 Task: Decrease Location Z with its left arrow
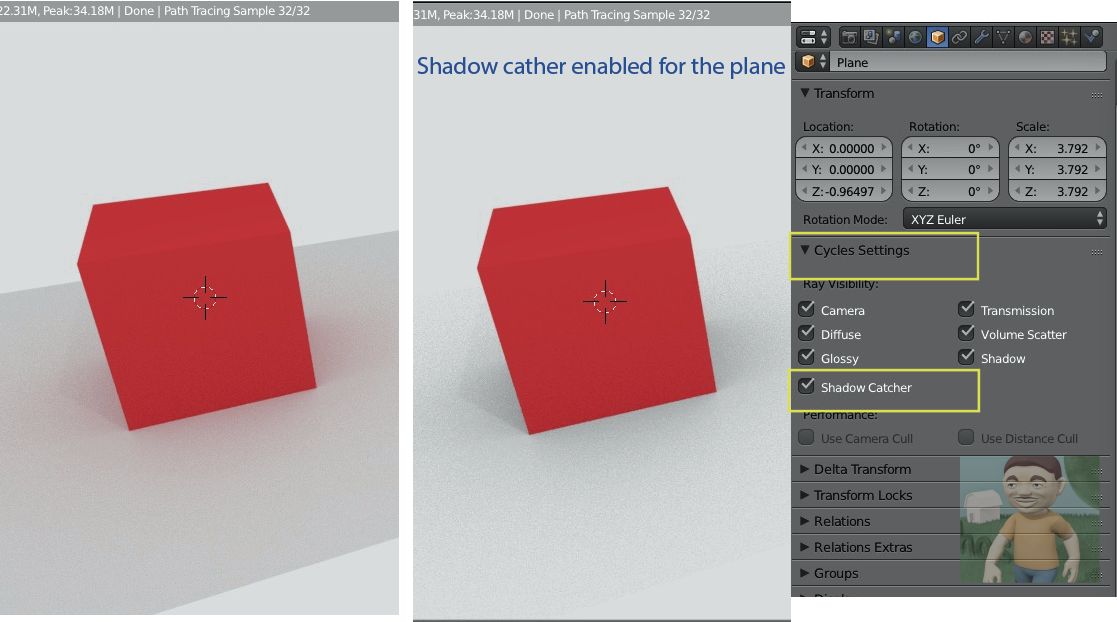pyautogui.click(x=804, y=191)
